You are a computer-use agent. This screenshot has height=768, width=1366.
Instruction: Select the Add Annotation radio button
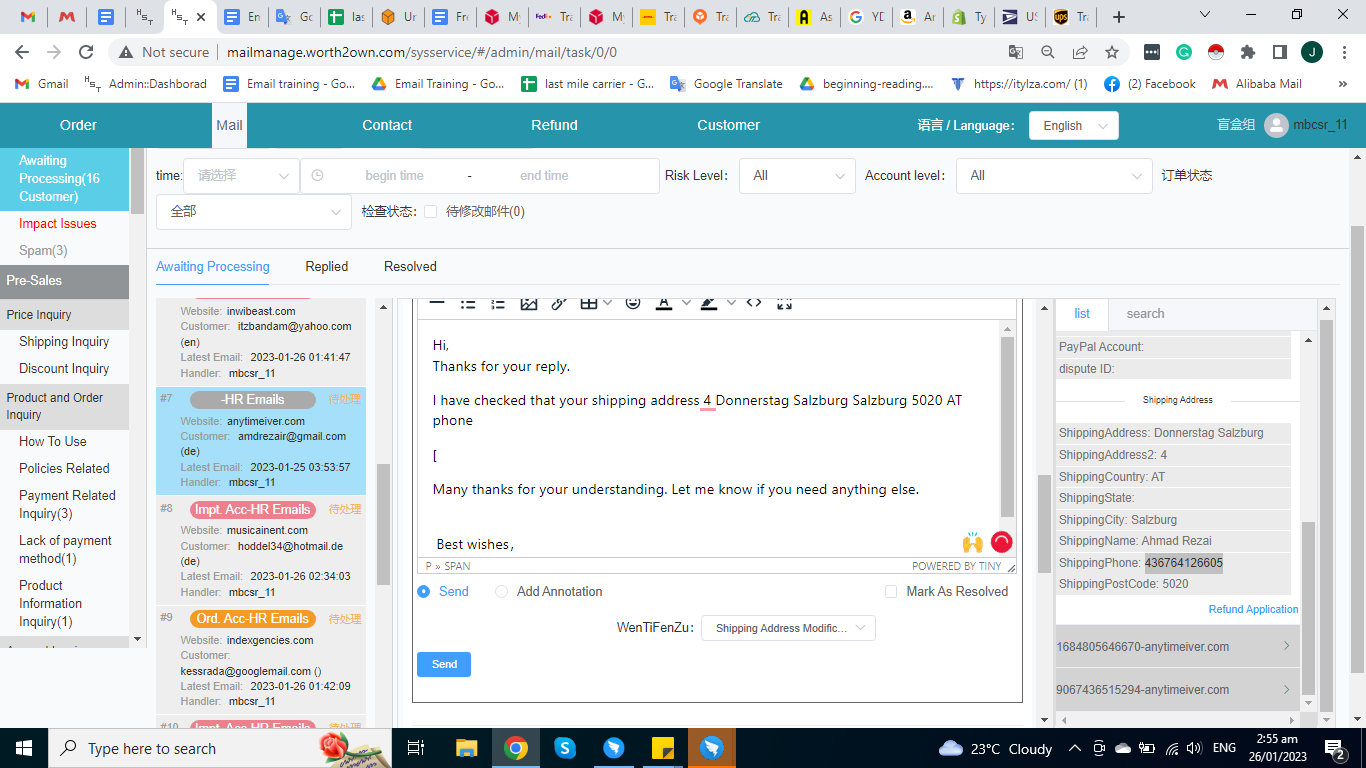coord(502,592)
